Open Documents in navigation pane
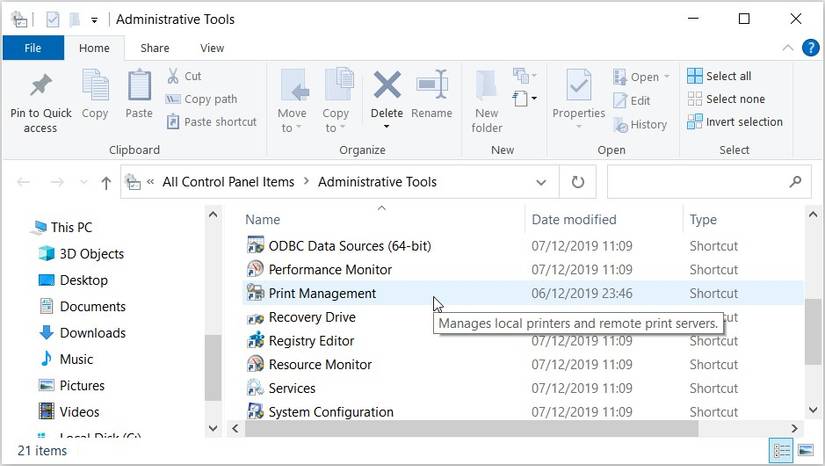 click(x=83, y=306)
